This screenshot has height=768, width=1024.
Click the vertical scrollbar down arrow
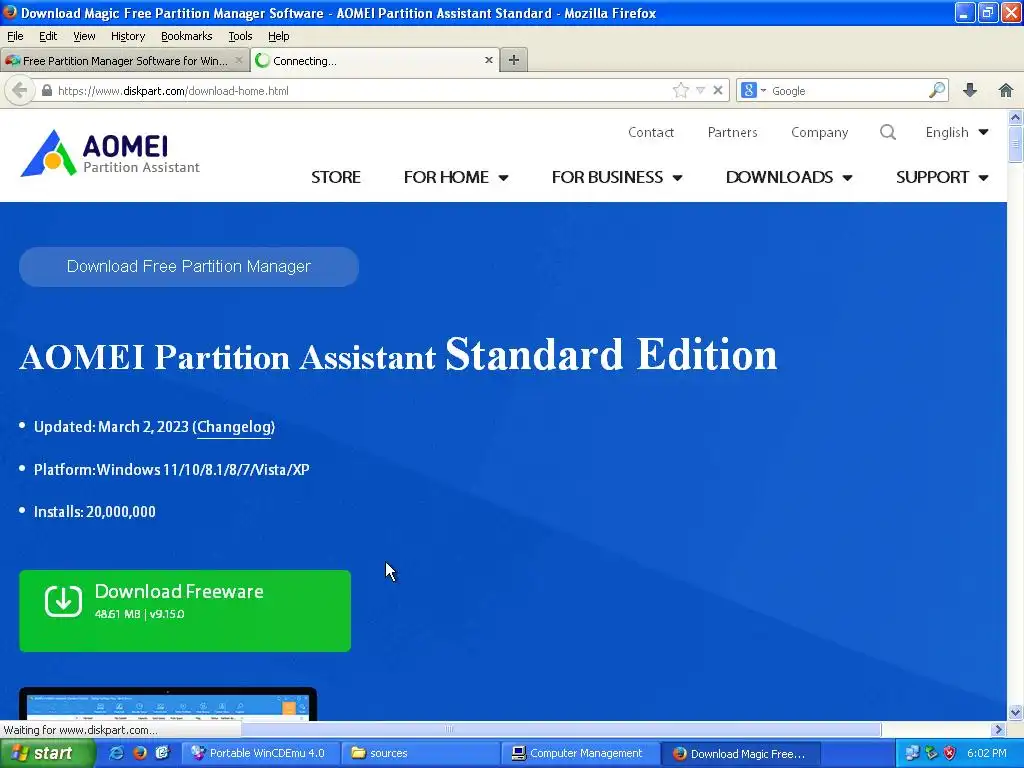(1015, 712)
